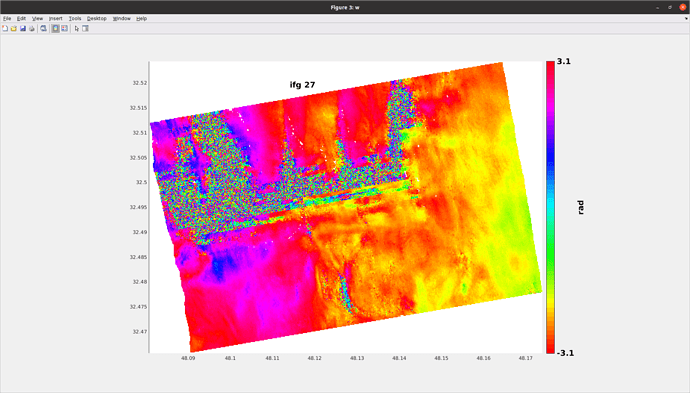Click the 'ifg 27' plot title

(x=302, y=85)
